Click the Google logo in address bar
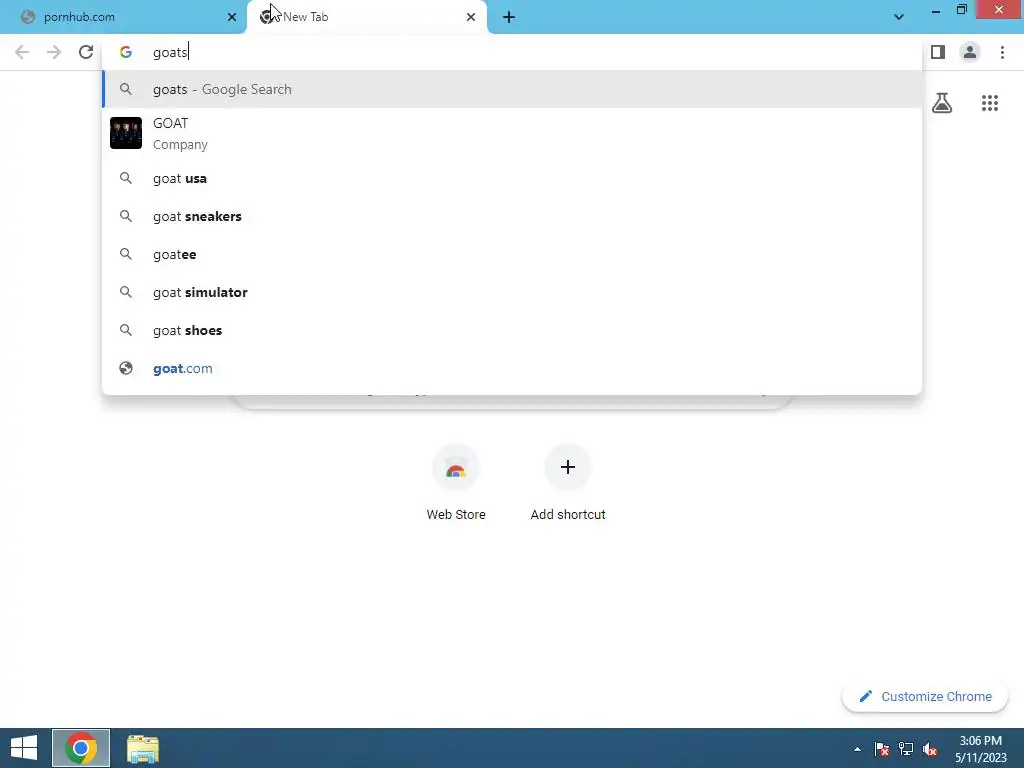Image resolution: width=1024 pixels, height=768 pixels. pyautogui.click(x=125, y=52)
